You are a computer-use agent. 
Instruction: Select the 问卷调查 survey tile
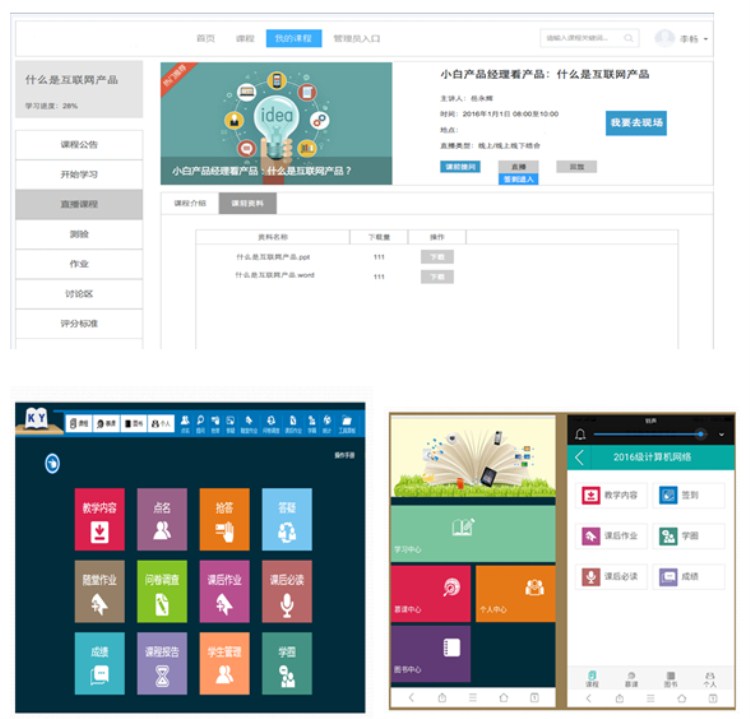(162, 591)
